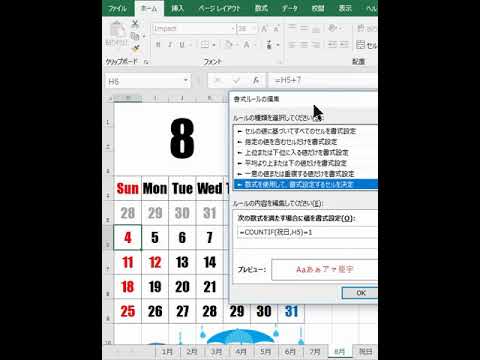Open the Impact font name dropdown
Image resolution: width=480 pixels, height=360 pixels.
tap(233, 29)
